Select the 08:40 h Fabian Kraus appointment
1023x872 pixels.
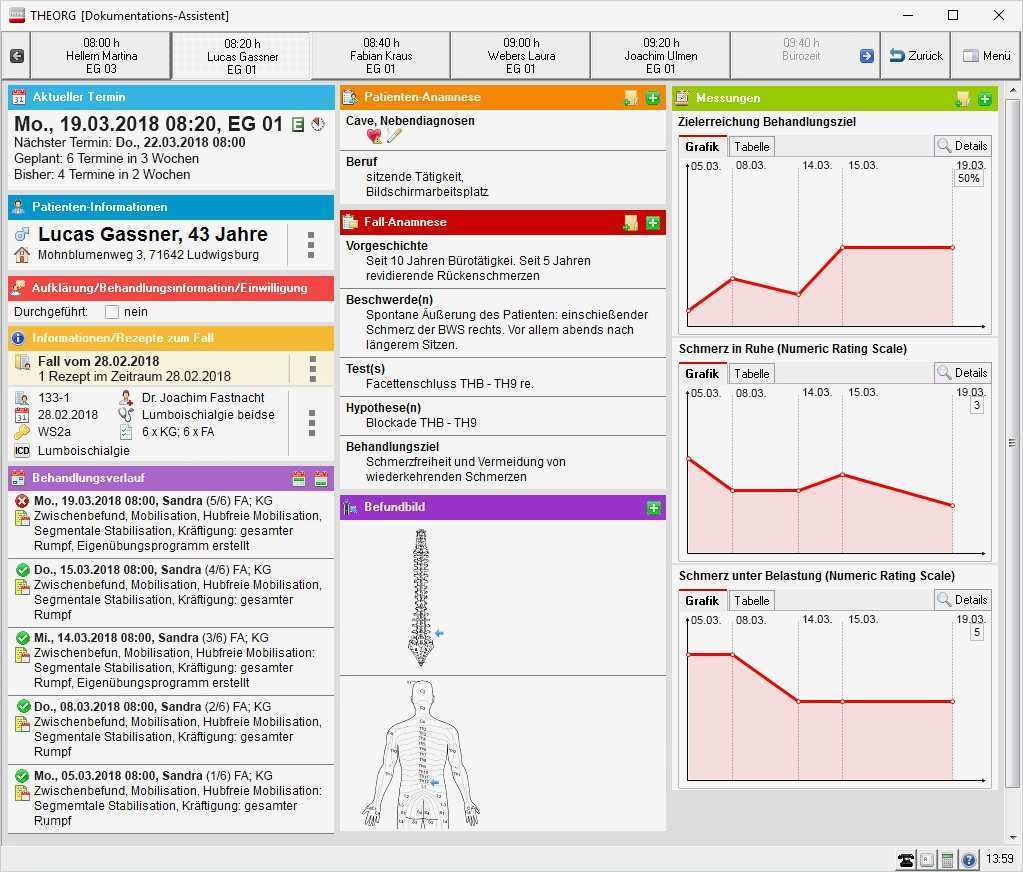coord(381,56)
